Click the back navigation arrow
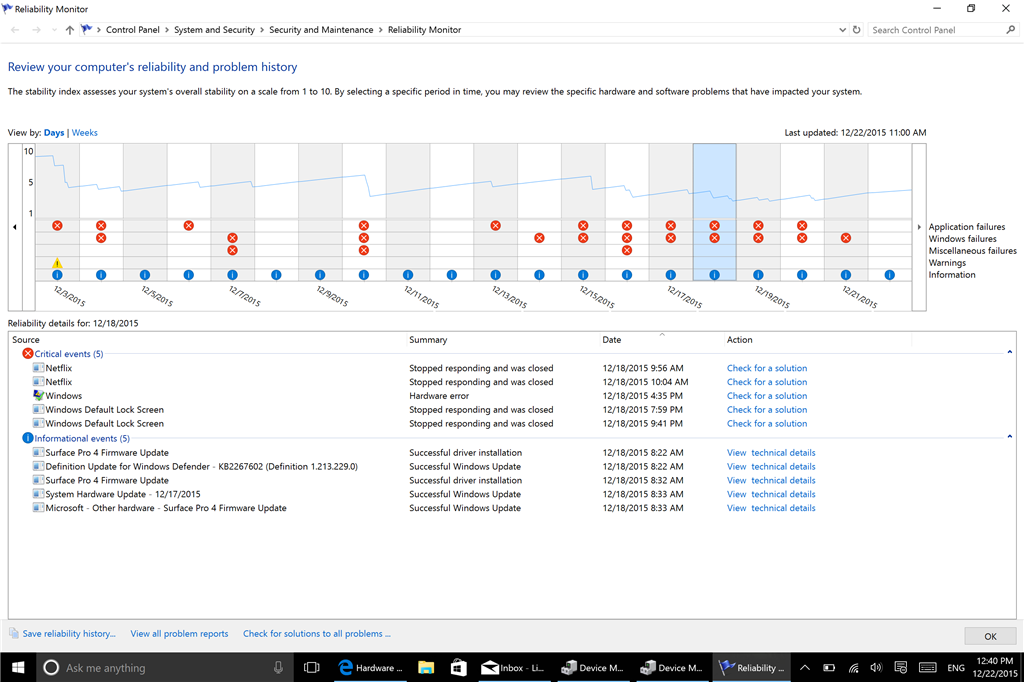This screenshot has height=682, width=1024. click(x=13, y=29)
